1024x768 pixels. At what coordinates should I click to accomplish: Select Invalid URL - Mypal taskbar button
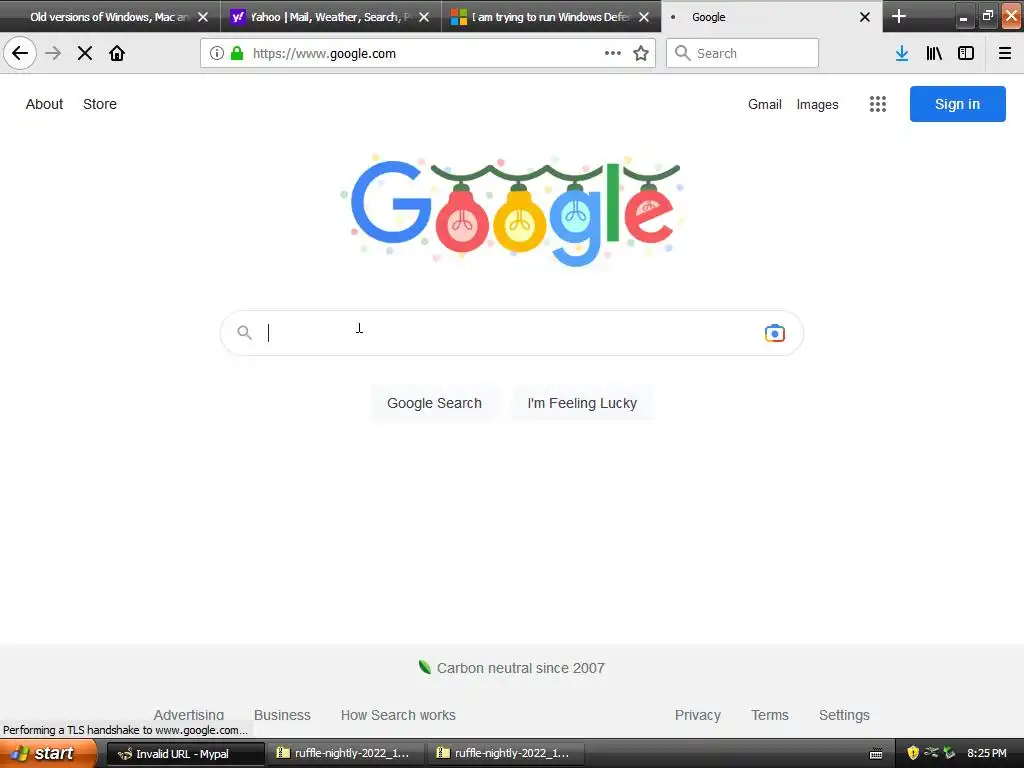pyautogui.click(x=185, y=754)
